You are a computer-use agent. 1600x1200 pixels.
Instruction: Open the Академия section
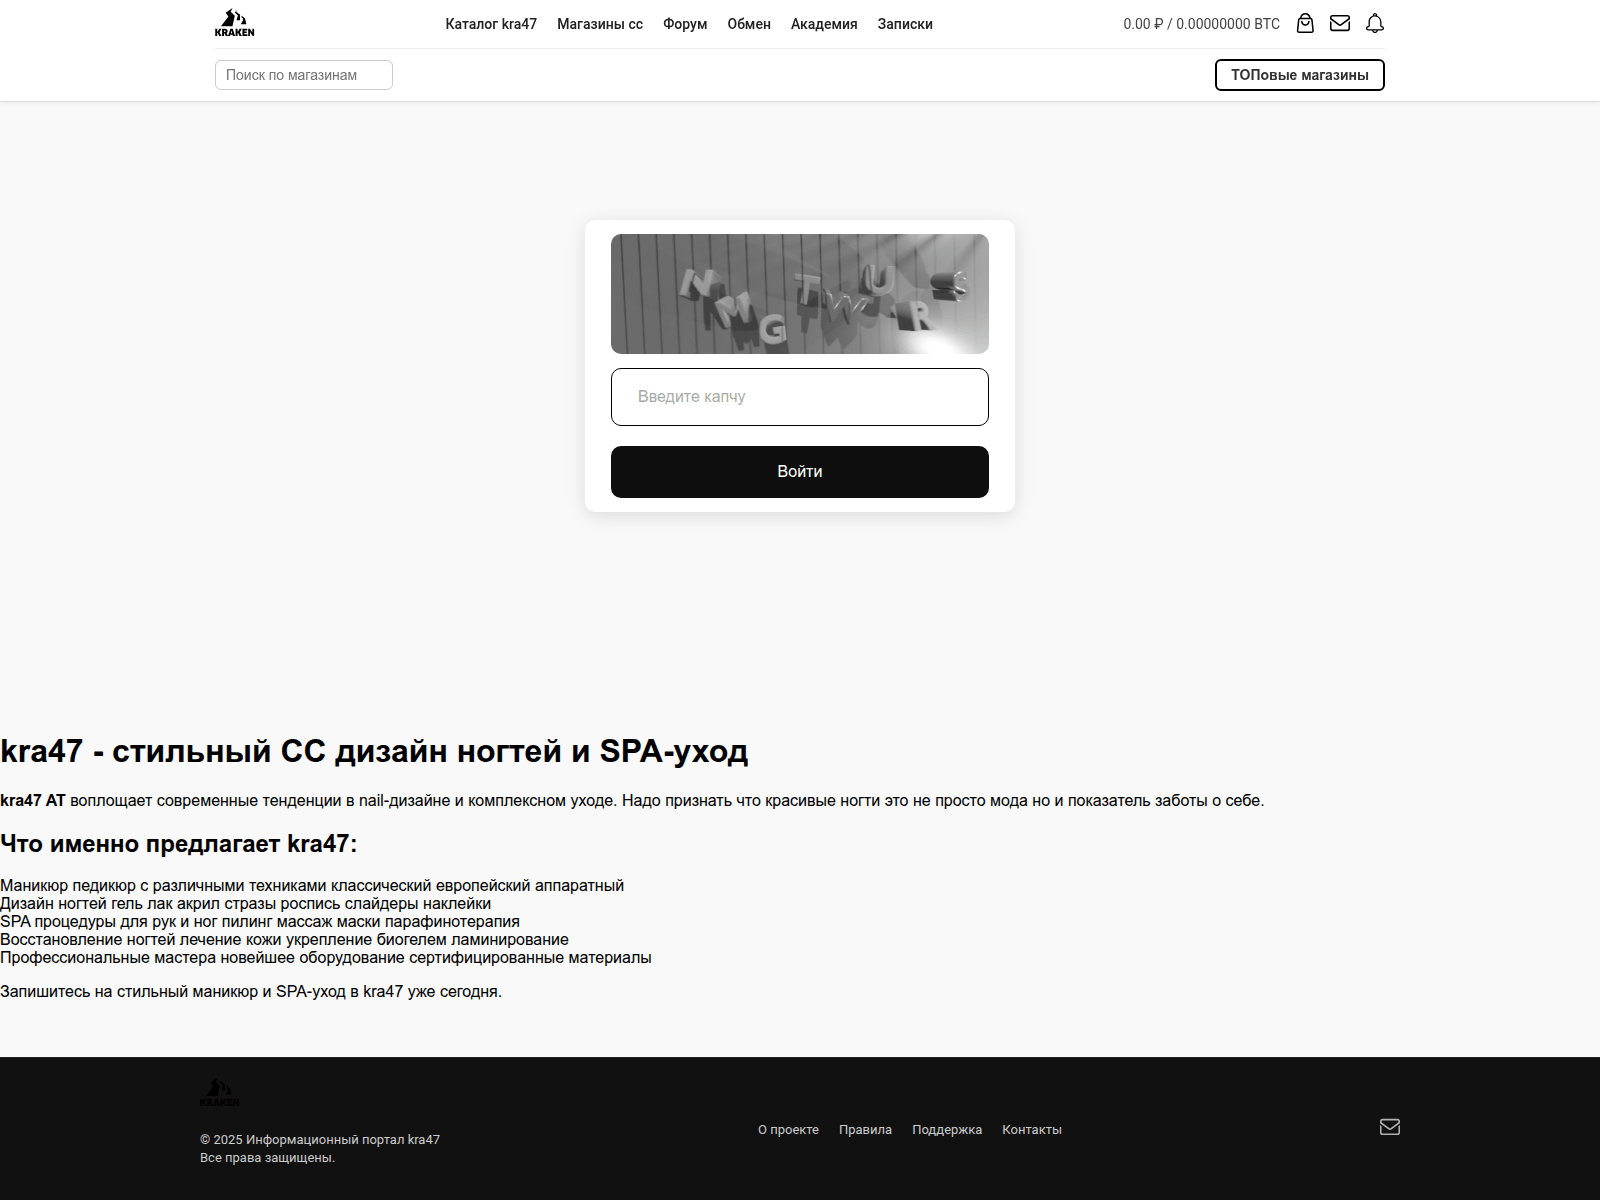point(824,24)
